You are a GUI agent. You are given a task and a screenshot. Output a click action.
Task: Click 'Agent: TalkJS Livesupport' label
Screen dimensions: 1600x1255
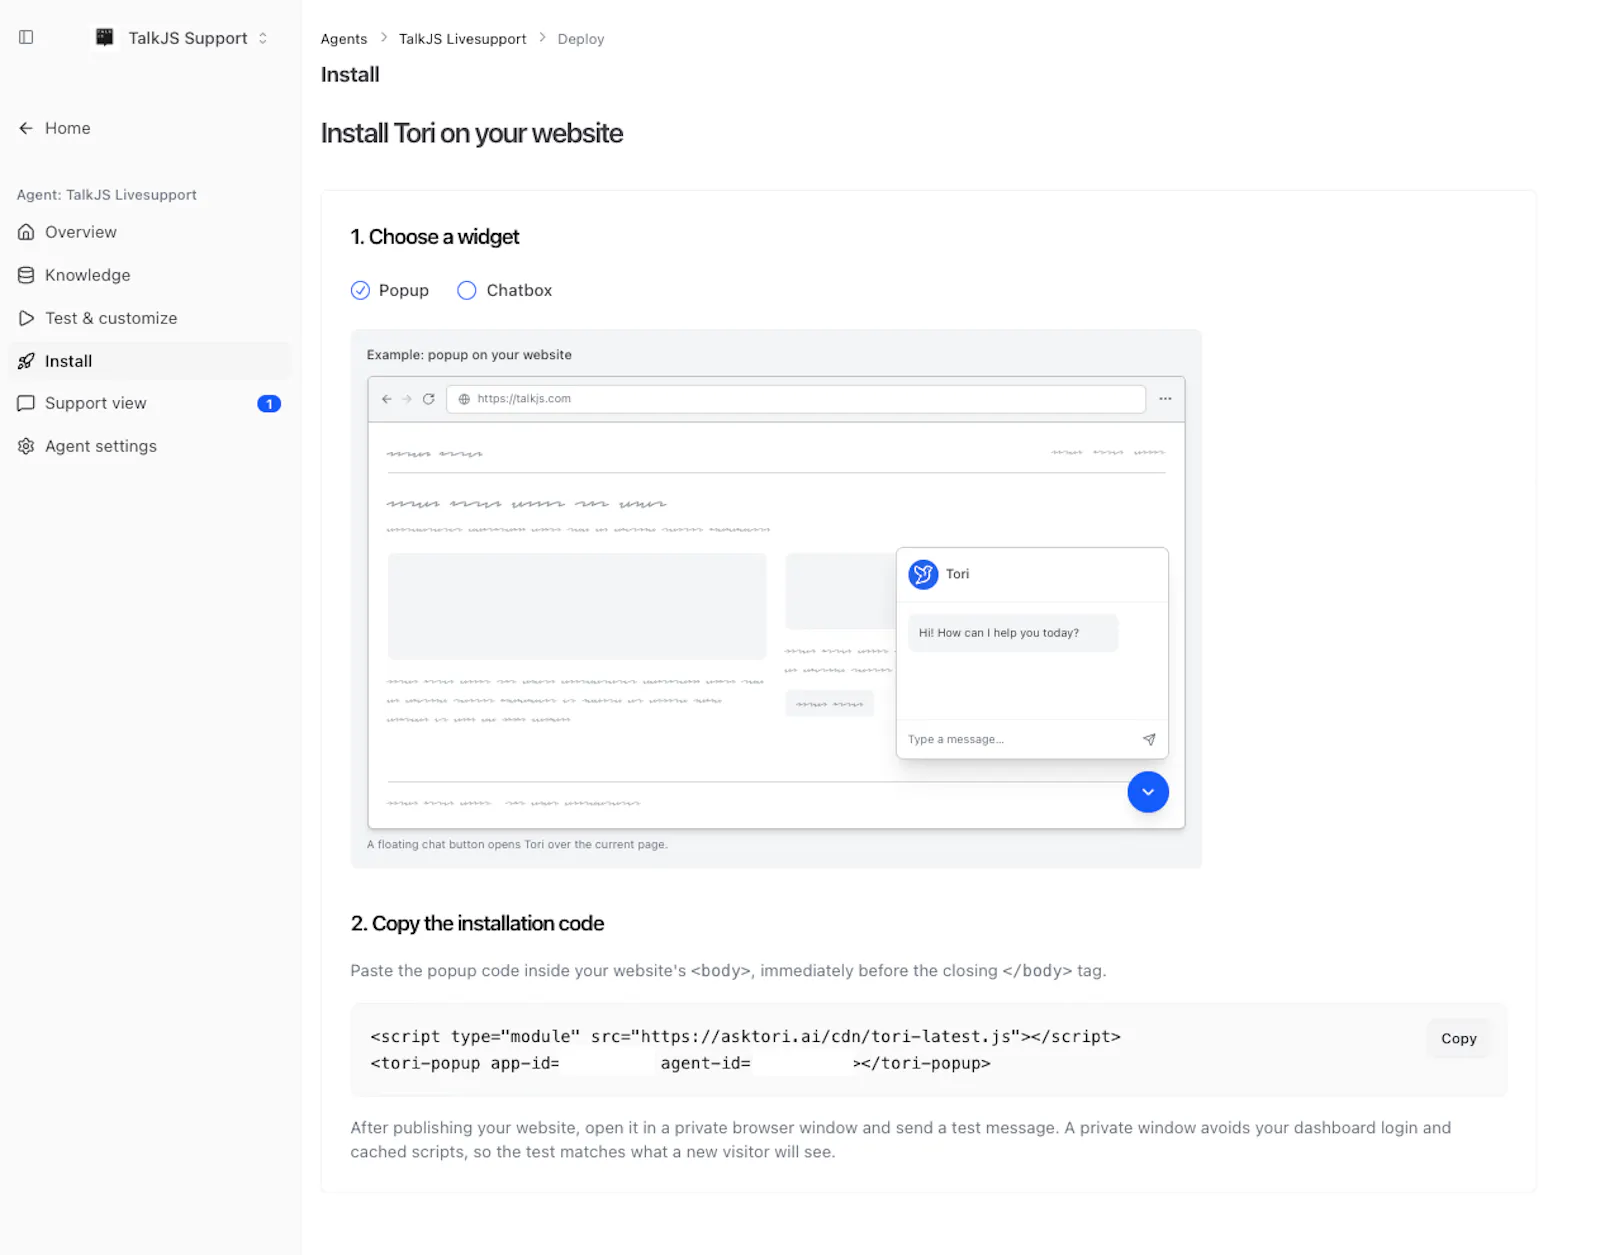[107, 195]
